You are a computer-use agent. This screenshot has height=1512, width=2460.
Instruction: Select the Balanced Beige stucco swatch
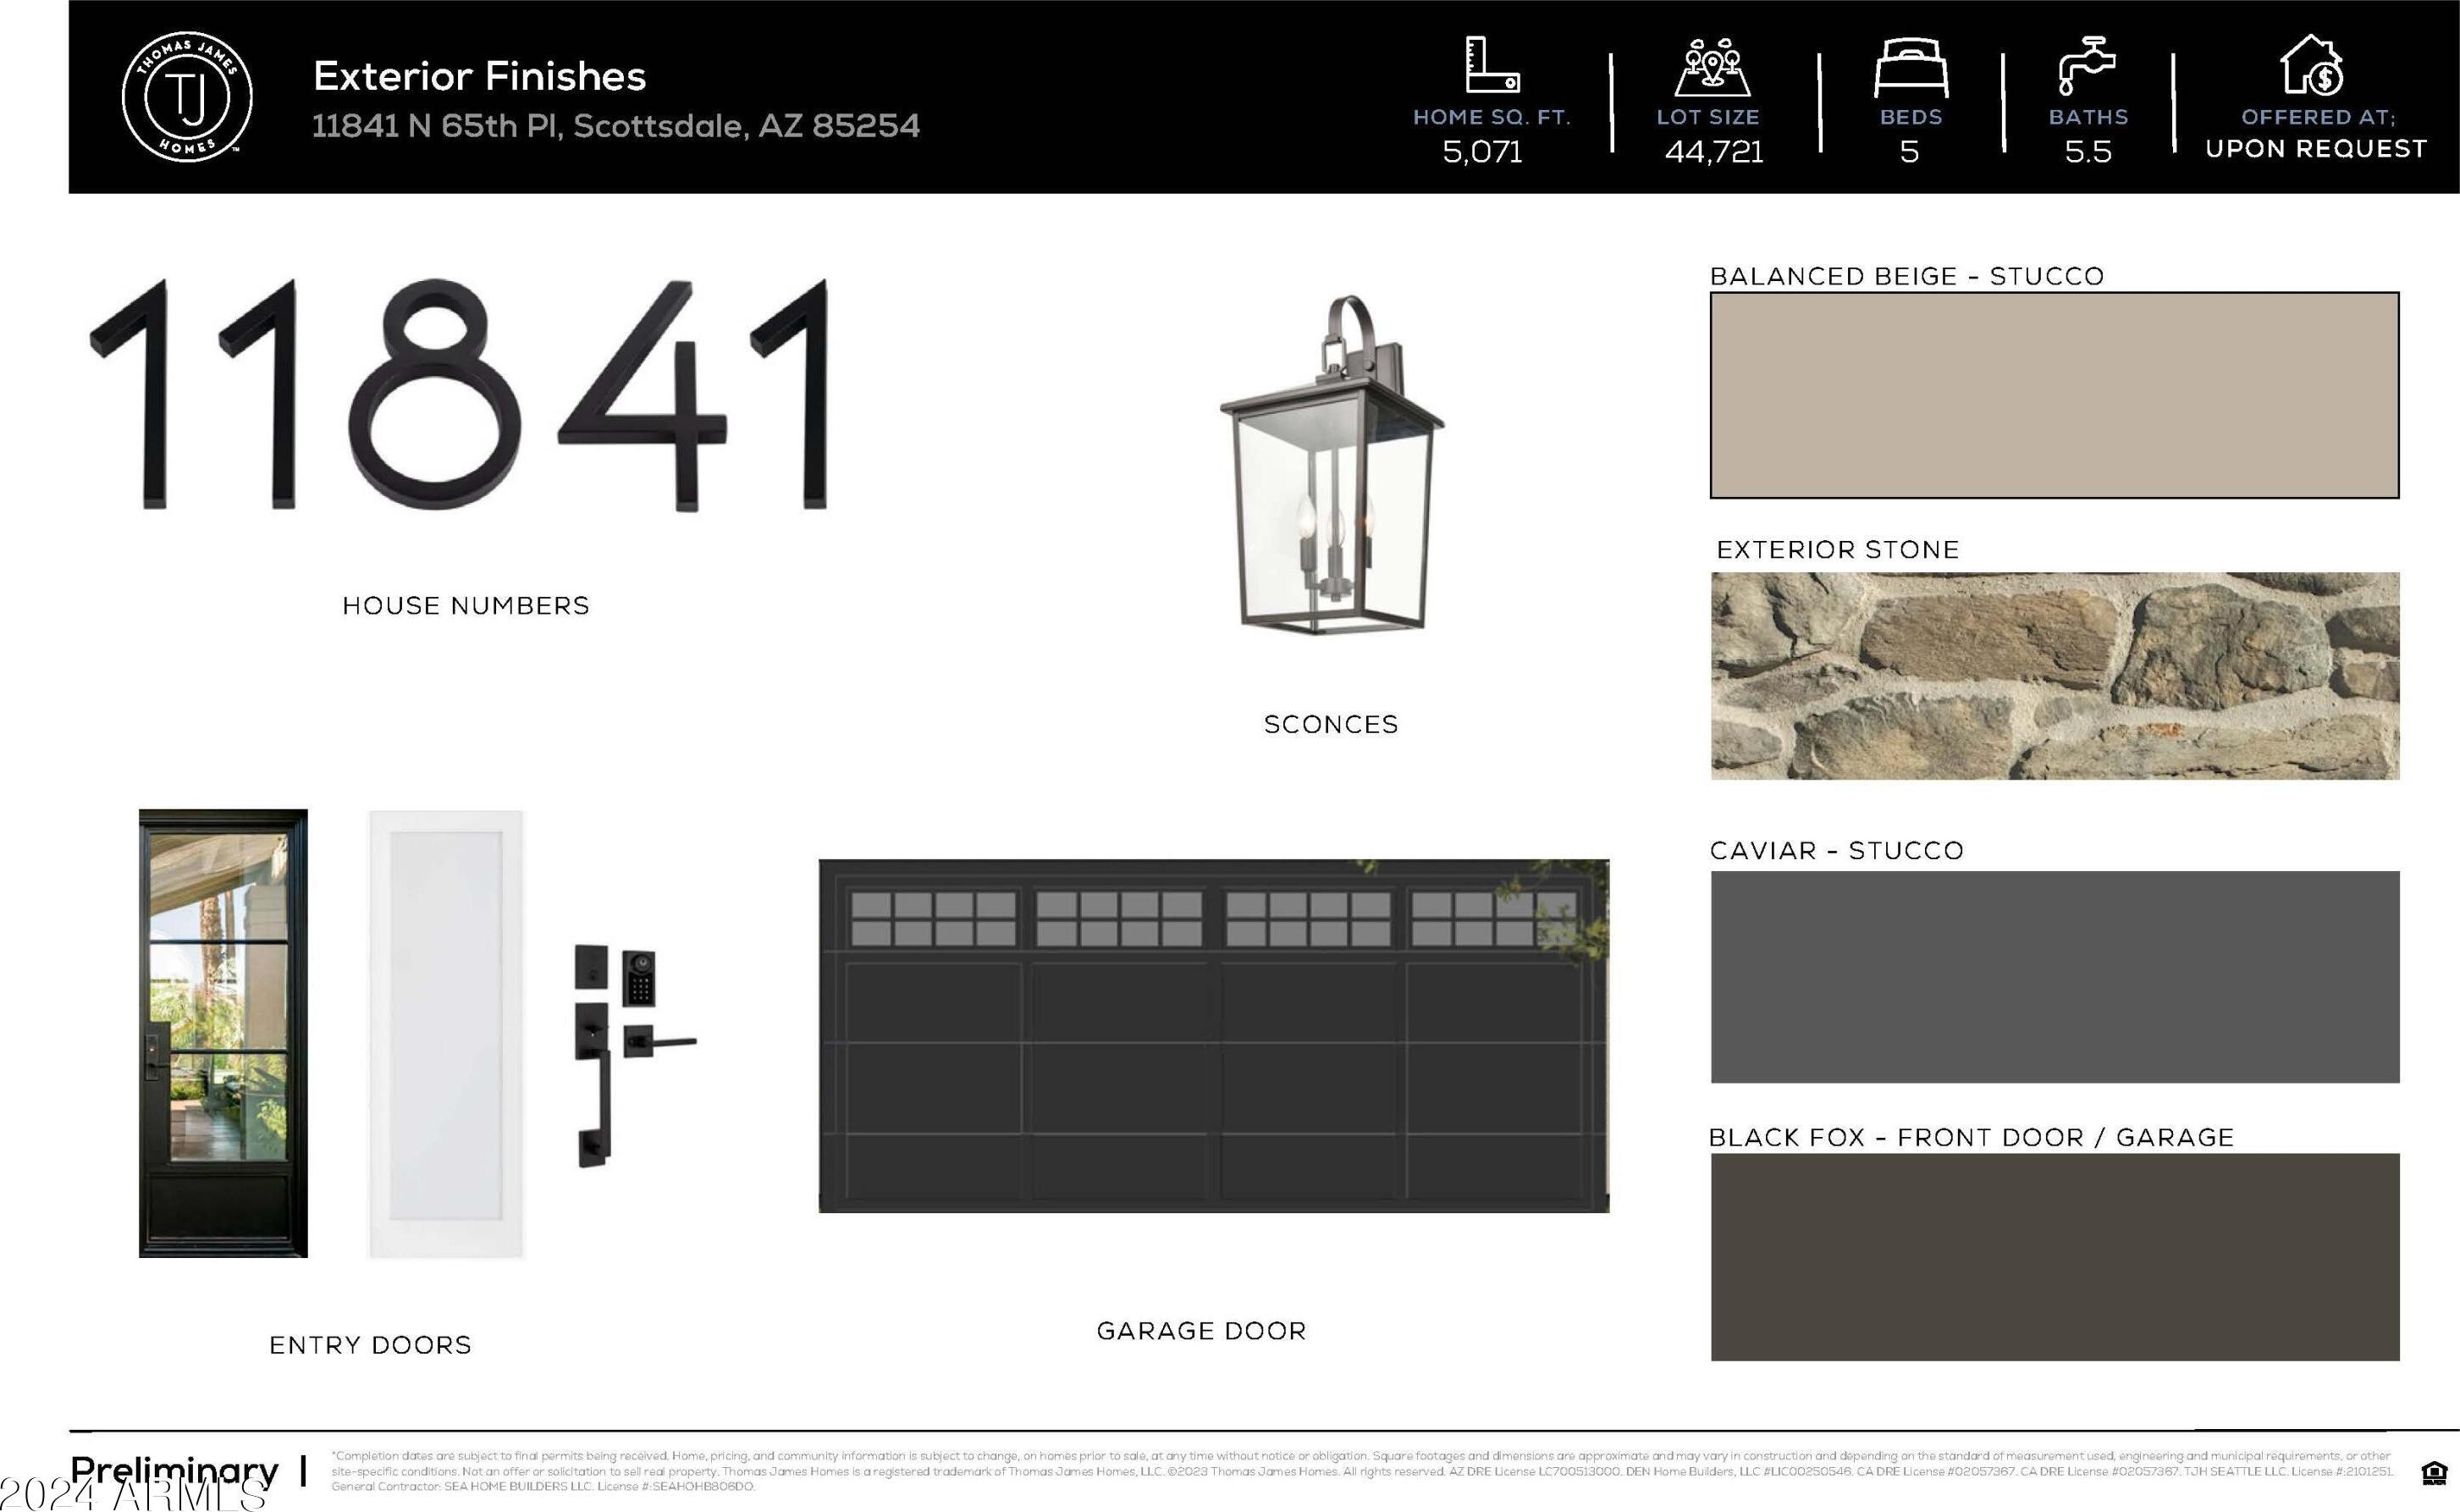[2054, 395]
